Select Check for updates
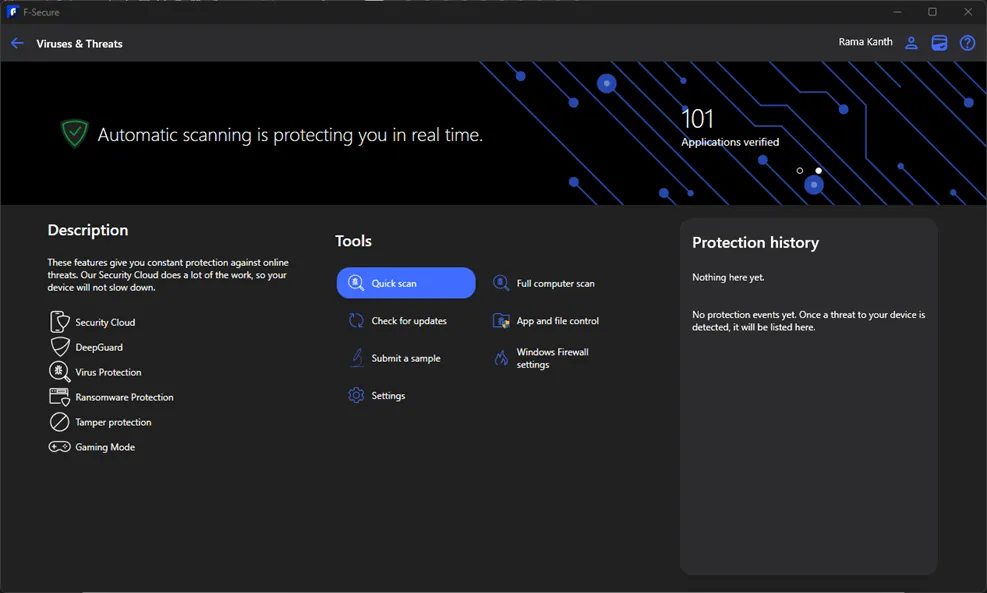Viewport: 987px width, 593px height. click(408, 321)
